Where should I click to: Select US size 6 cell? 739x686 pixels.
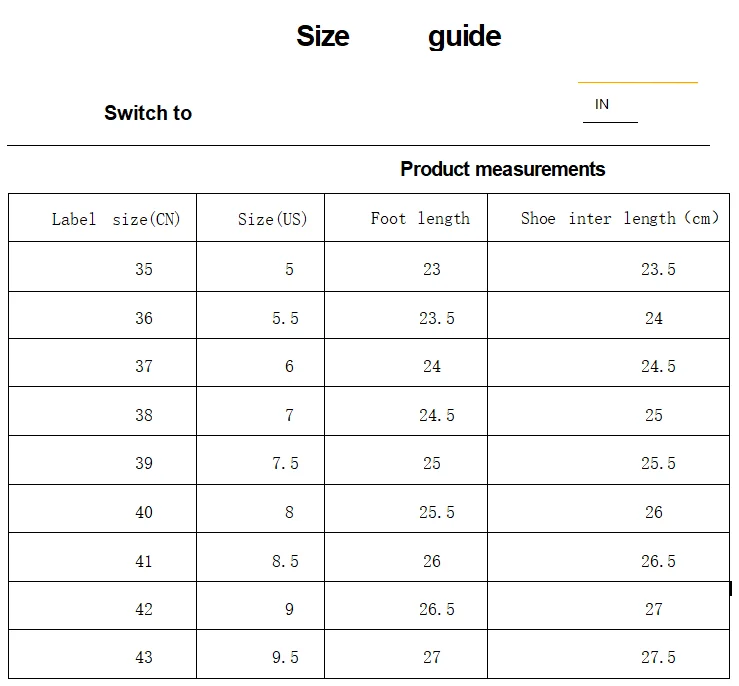coord(260,363)
